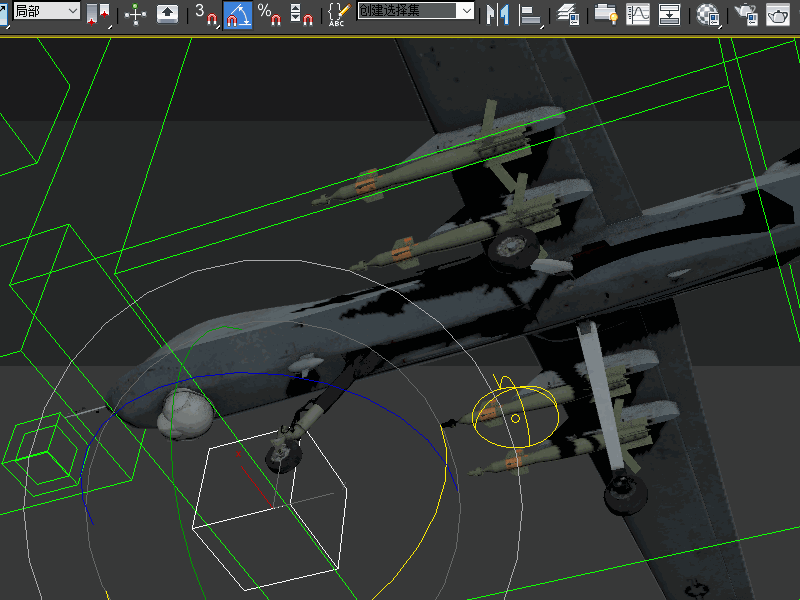Image resolution: width=800 pixels, height=600 pixels.
Task: Open the Schematic View
Action: pos(667,13)
